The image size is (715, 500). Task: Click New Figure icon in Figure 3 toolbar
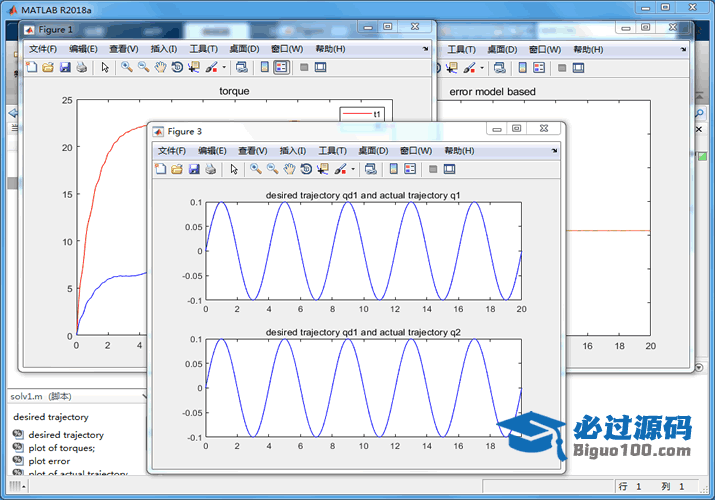coord(161,169)
